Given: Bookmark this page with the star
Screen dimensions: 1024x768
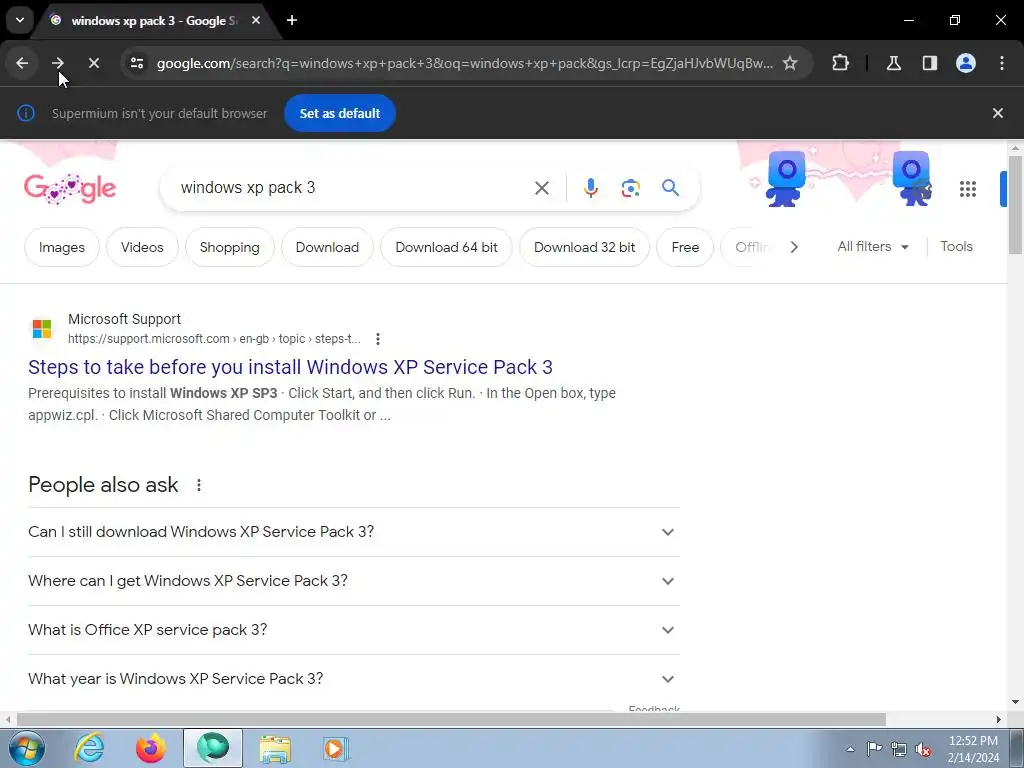Looking at the screenshot, I should point(790,63).
